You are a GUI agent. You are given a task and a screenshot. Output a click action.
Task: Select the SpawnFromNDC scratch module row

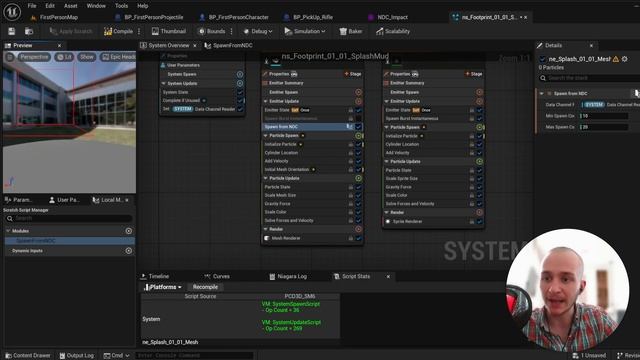tap(69, 241)
